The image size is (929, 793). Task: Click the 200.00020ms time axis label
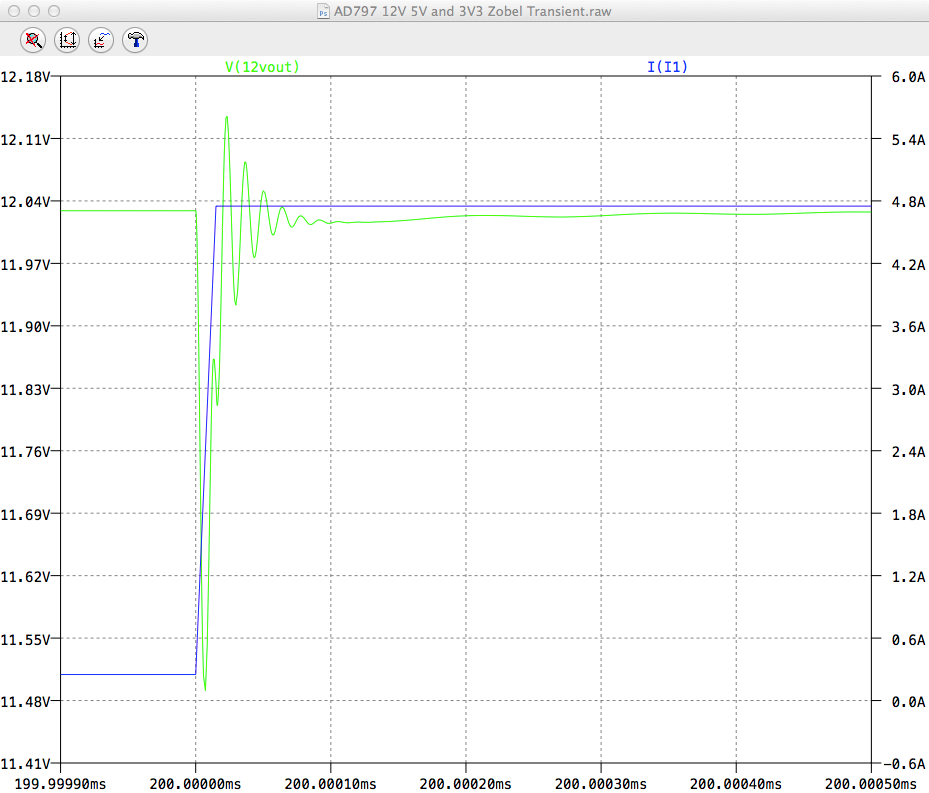[x=466, y=784]
